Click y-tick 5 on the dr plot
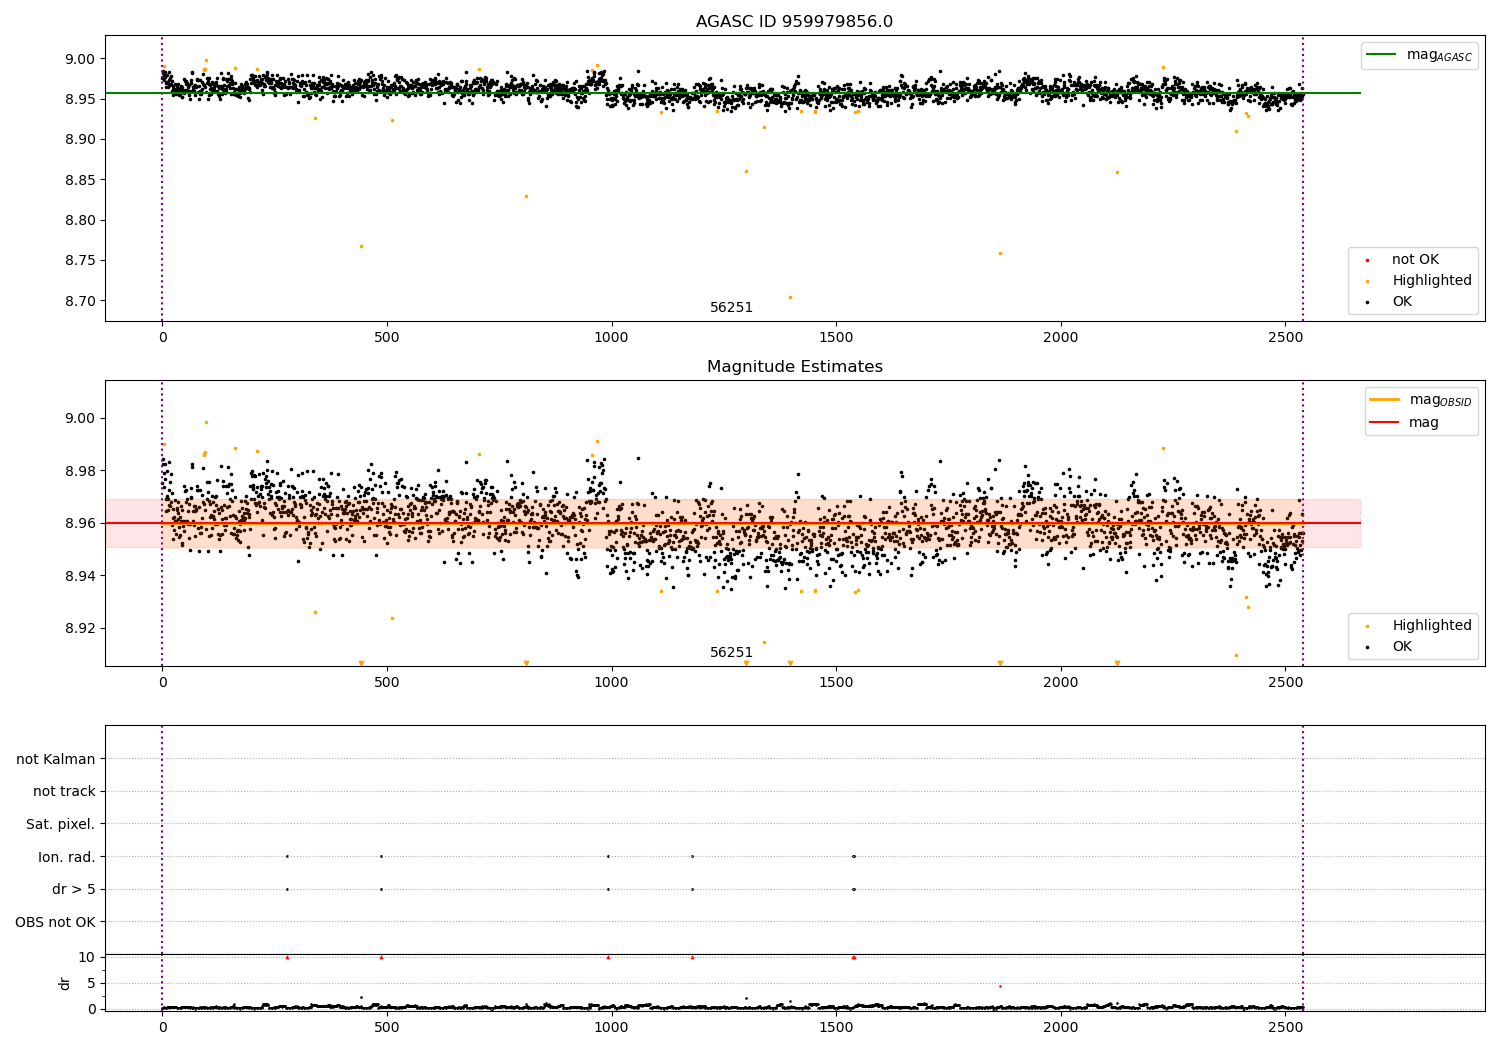The height and width of the screenshot is (1050, 1500). coord(91,983)
